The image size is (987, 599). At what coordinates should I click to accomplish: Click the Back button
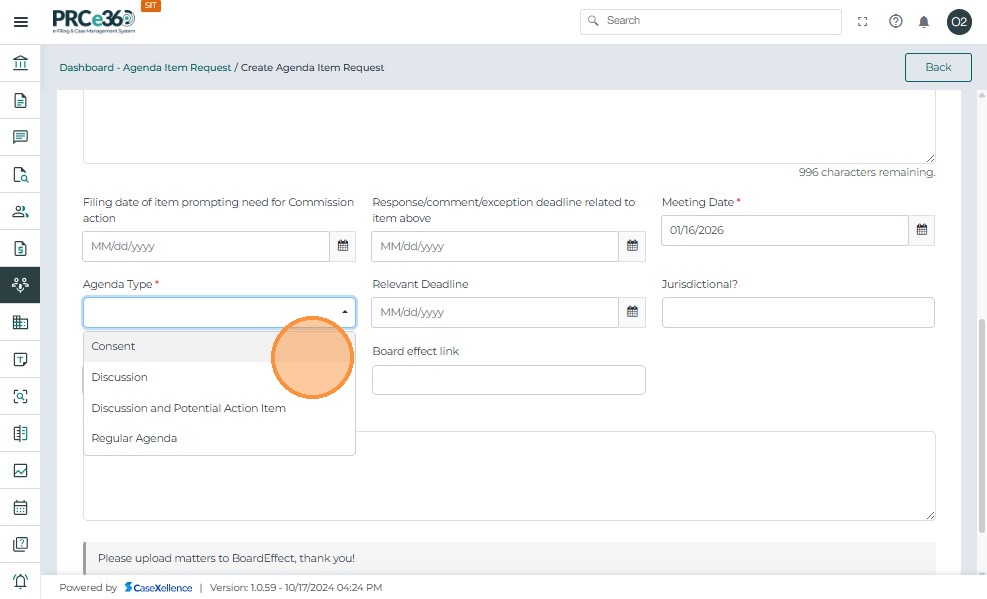click(x=938, y=67)
